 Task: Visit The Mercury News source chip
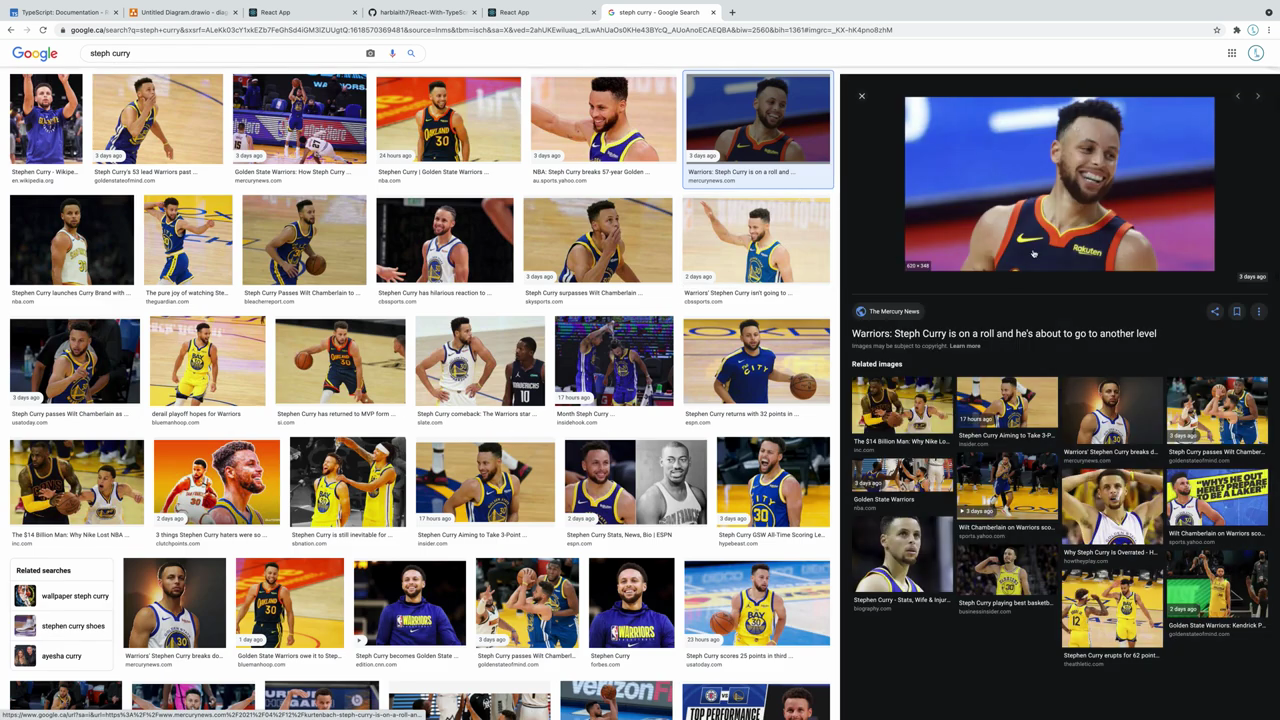click(x=888, y=311)
